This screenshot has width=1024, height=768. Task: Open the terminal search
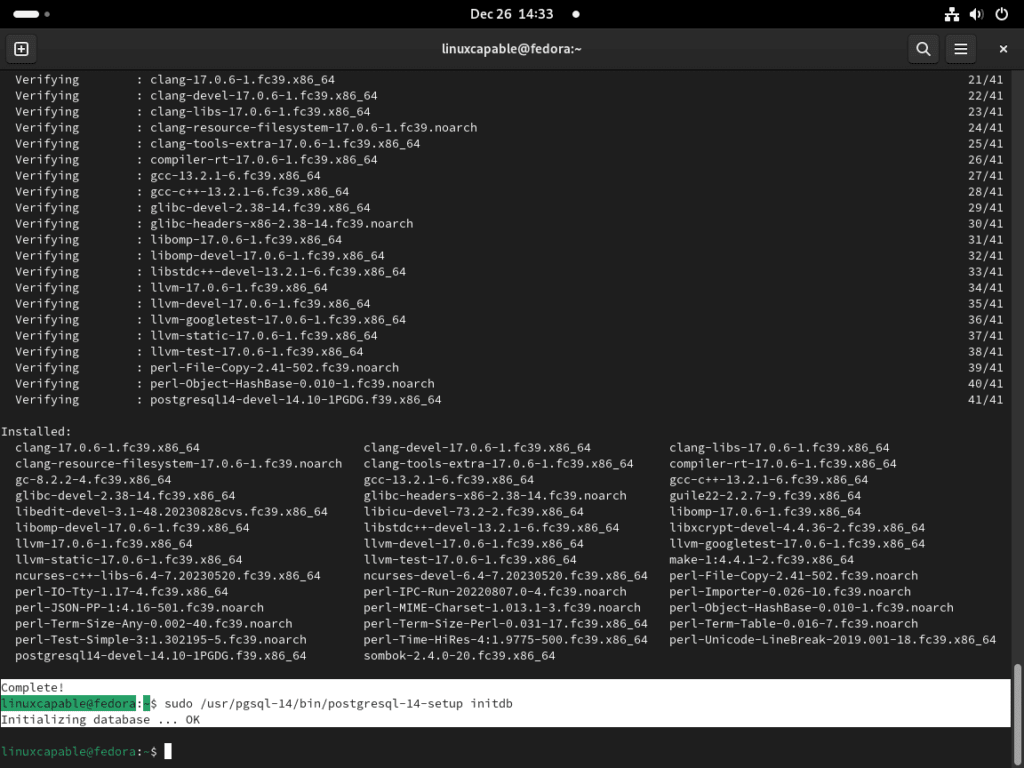[x=923, y=48]
